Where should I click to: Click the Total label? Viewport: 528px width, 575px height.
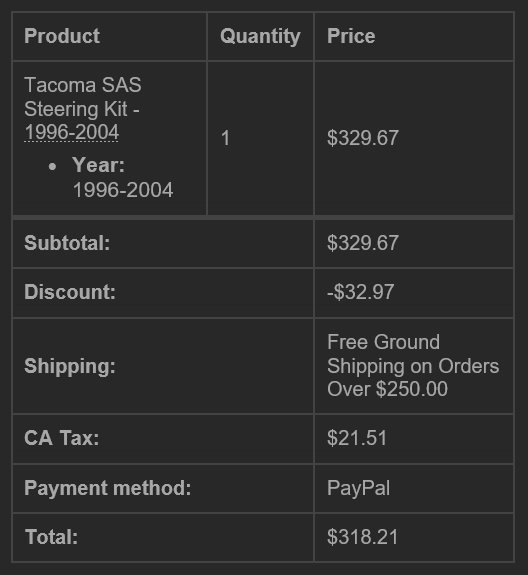(51, 537)
